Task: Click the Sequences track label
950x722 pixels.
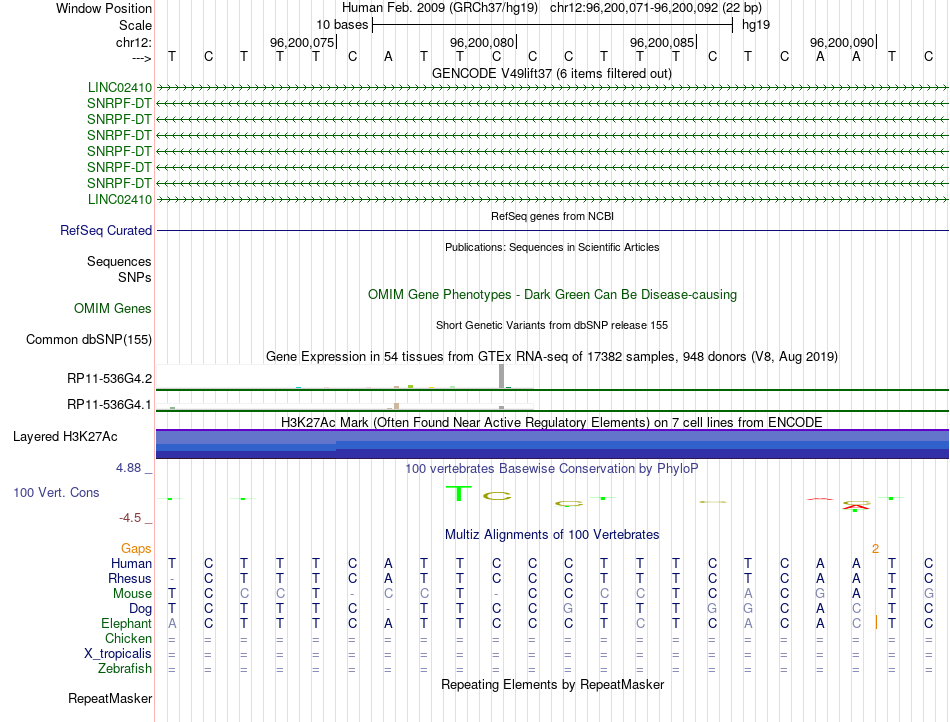Action: click(119, 261)
